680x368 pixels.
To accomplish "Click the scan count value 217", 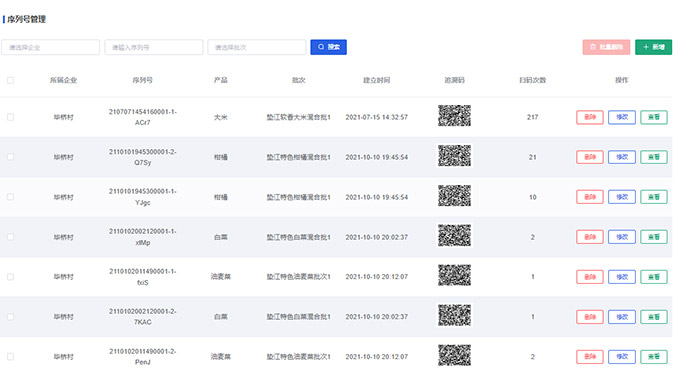I will 533,117.
